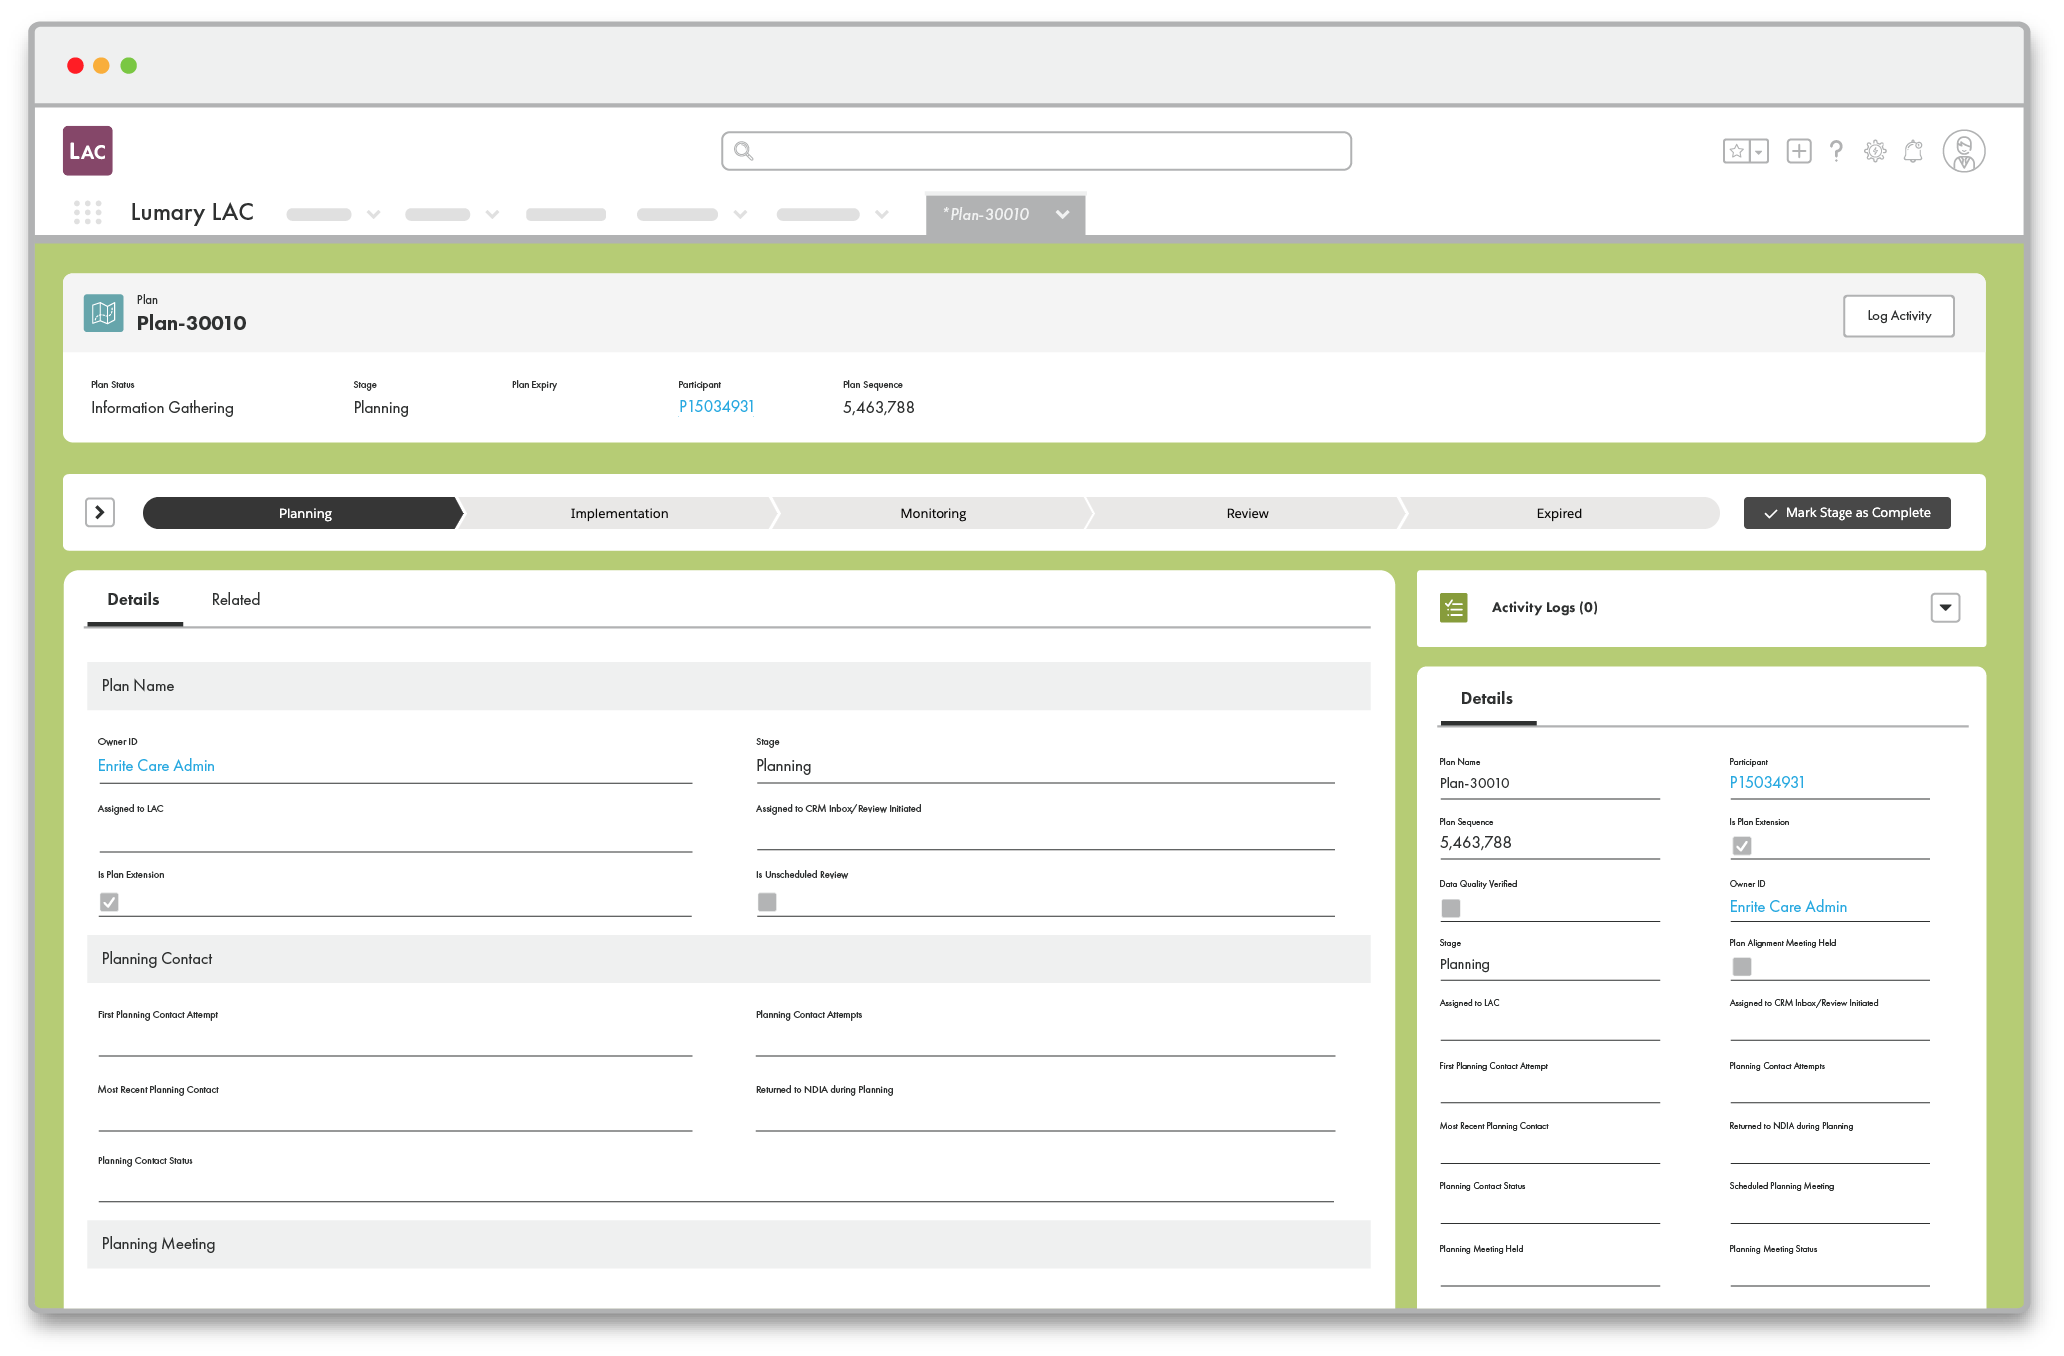Click Mark Stage as Complete
The height and width of the screenshot is (1356, 2064).
click(x=1846, y=512)
